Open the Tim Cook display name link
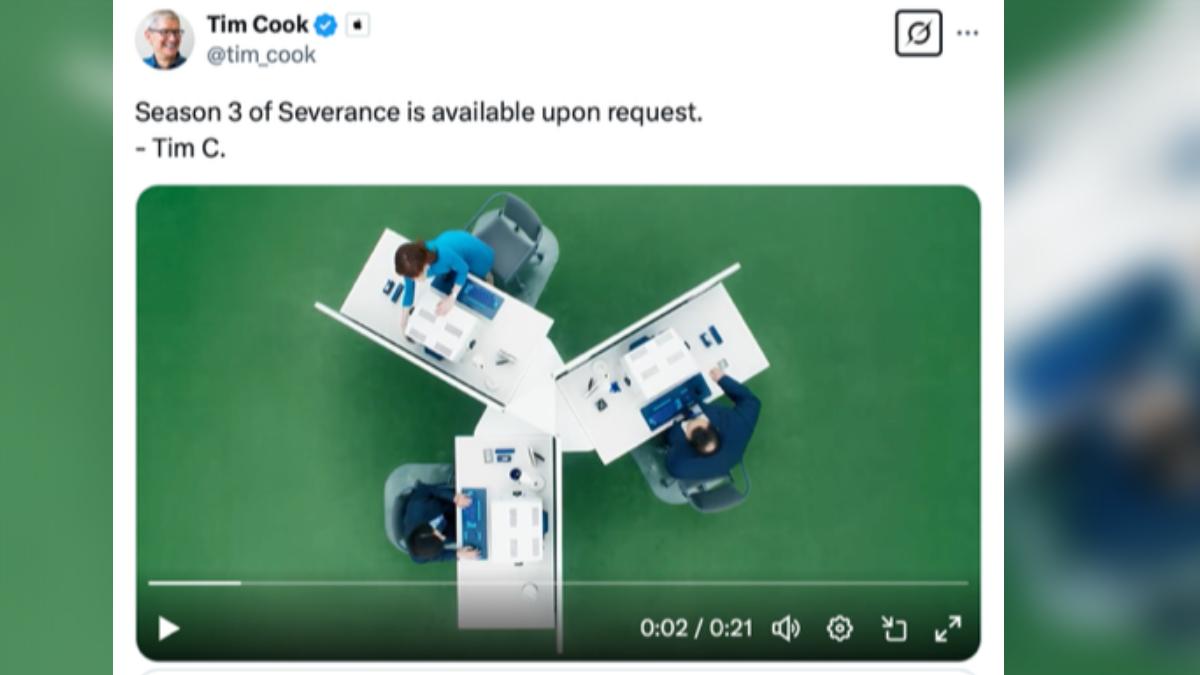 [x=258, y=25]
